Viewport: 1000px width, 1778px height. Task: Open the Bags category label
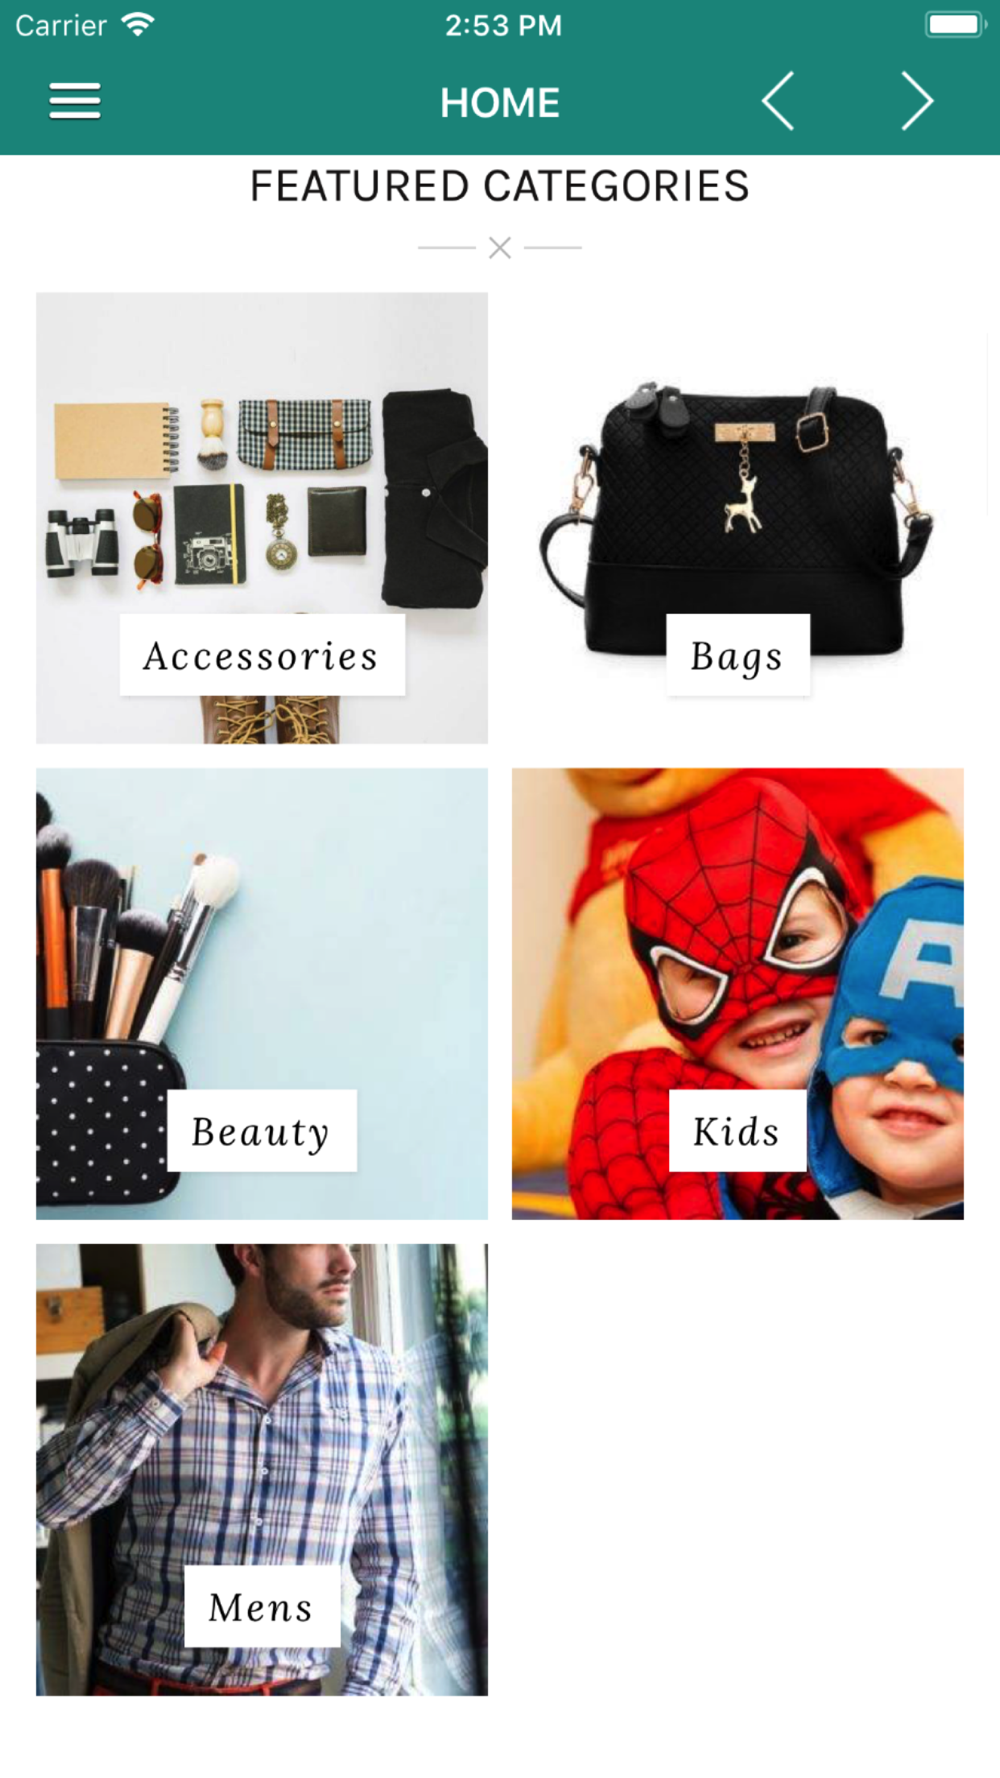[738, 655]
